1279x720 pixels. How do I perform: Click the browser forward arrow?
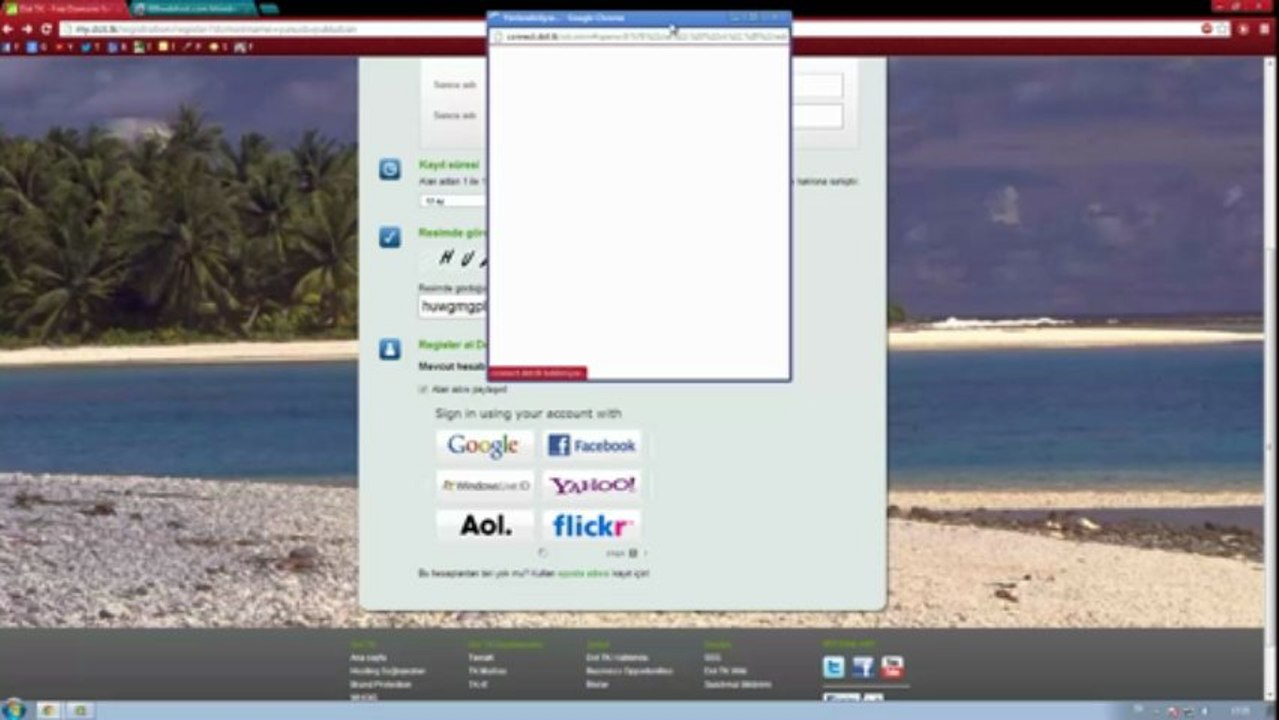[27, 29]
